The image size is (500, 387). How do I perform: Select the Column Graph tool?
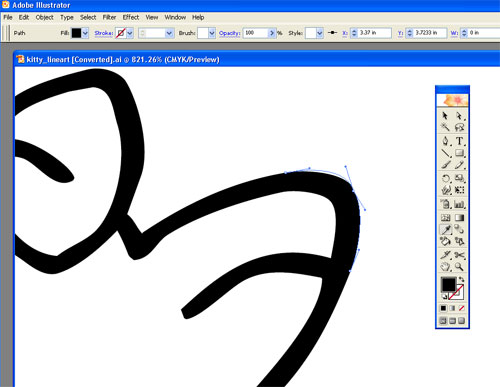459,204
